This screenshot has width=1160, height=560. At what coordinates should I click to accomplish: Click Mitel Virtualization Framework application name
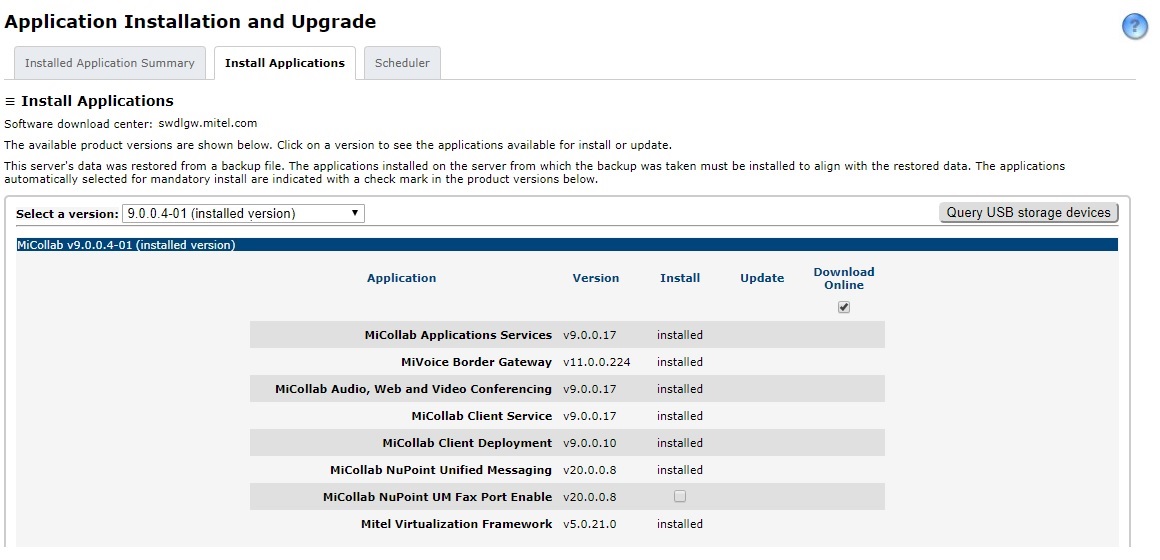(456, 524)
